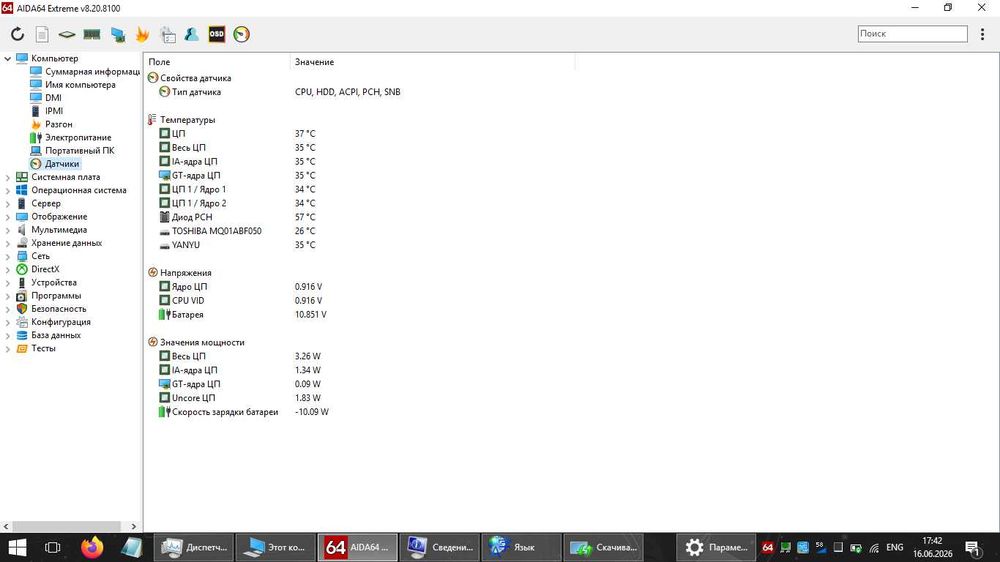Open the report wizard checklist icon
The width and height of the screenshot is (1000, 562).
pyautogui.click(x=168, y=34)
